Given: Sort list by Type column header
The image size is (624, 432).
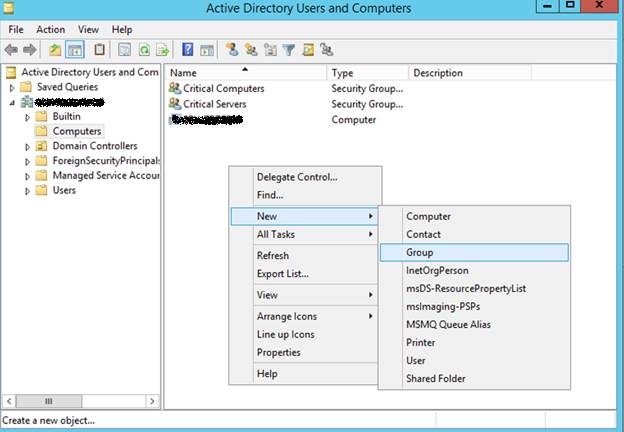Looking at the screenshot, I should [368, 73].
